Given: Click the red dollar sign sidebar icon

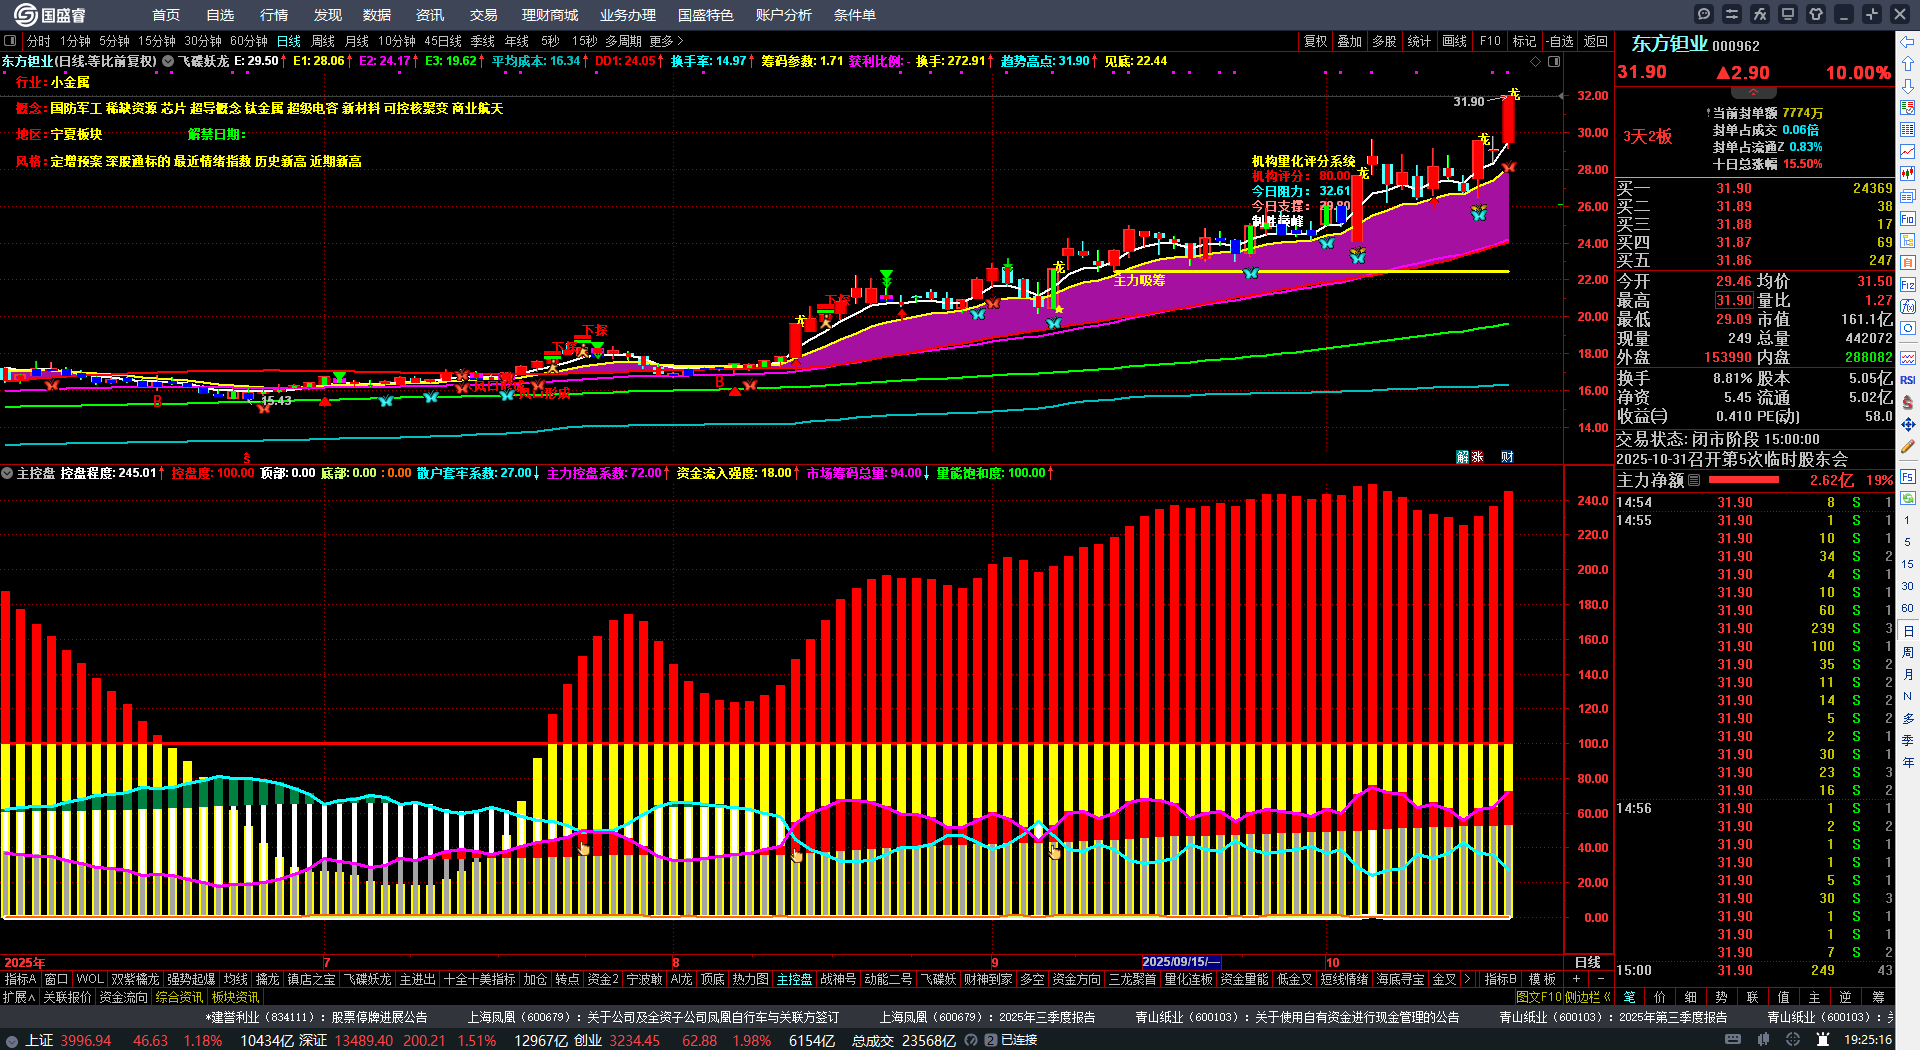Looking at the screenshot, I should [x=1908, y=402].
